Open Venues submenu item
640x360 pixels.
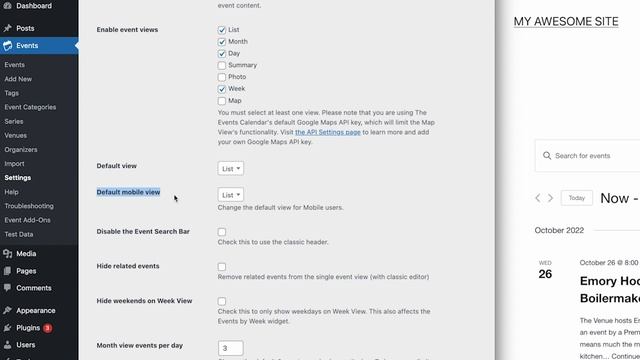(x=16, y=135)
